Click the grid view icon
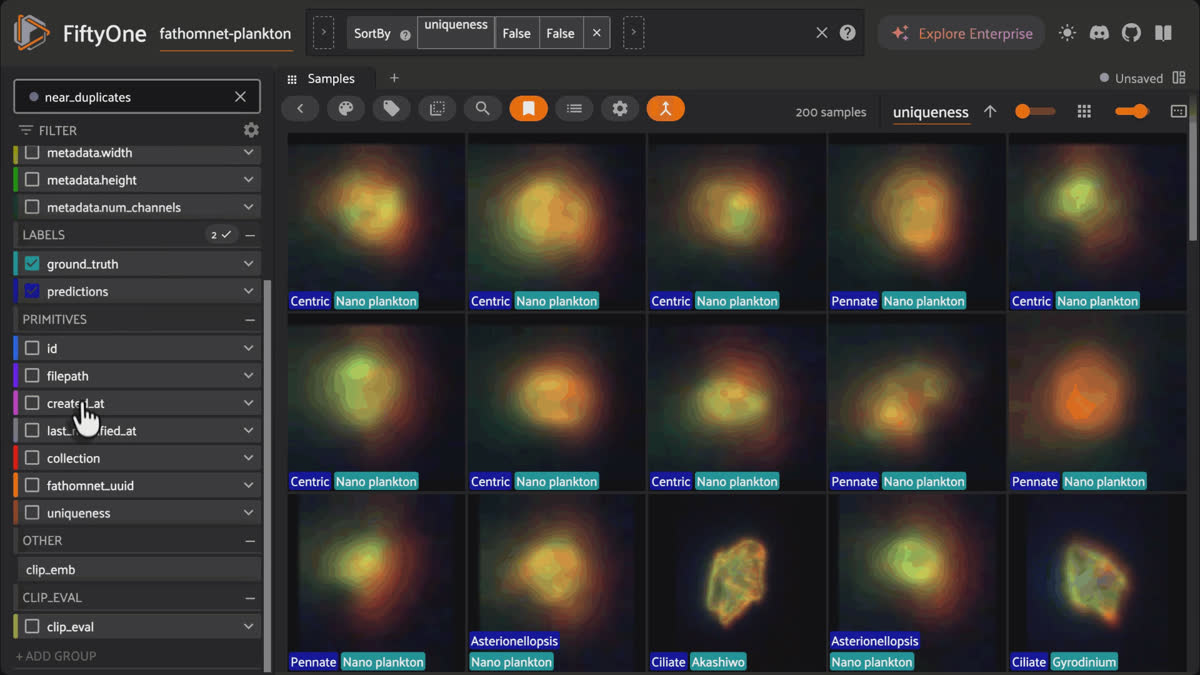 (1084, 112)
